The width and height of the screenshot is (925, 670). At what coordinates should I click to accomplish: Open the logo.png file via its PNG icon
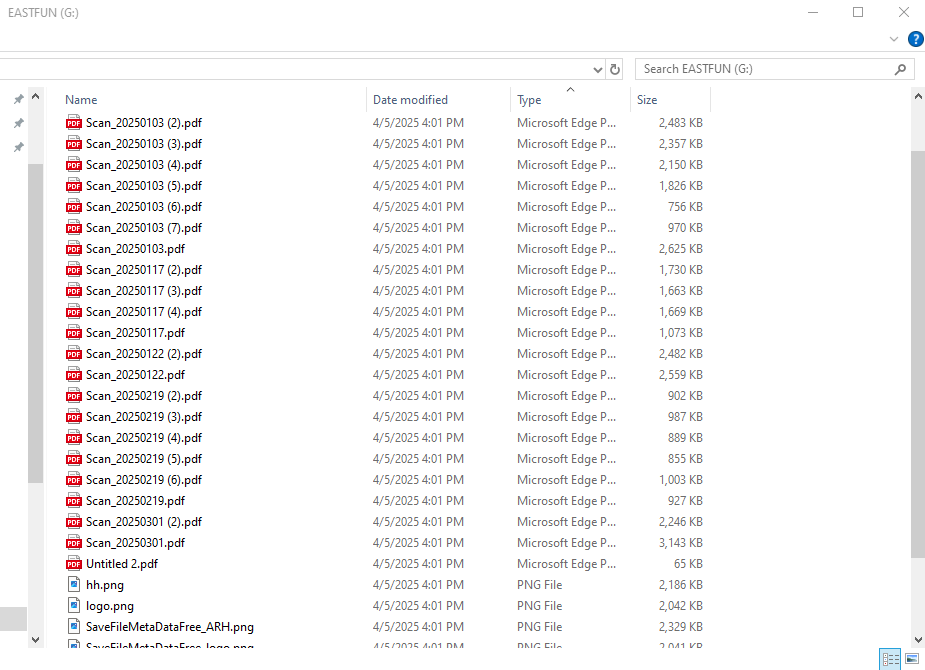(73, 605)
